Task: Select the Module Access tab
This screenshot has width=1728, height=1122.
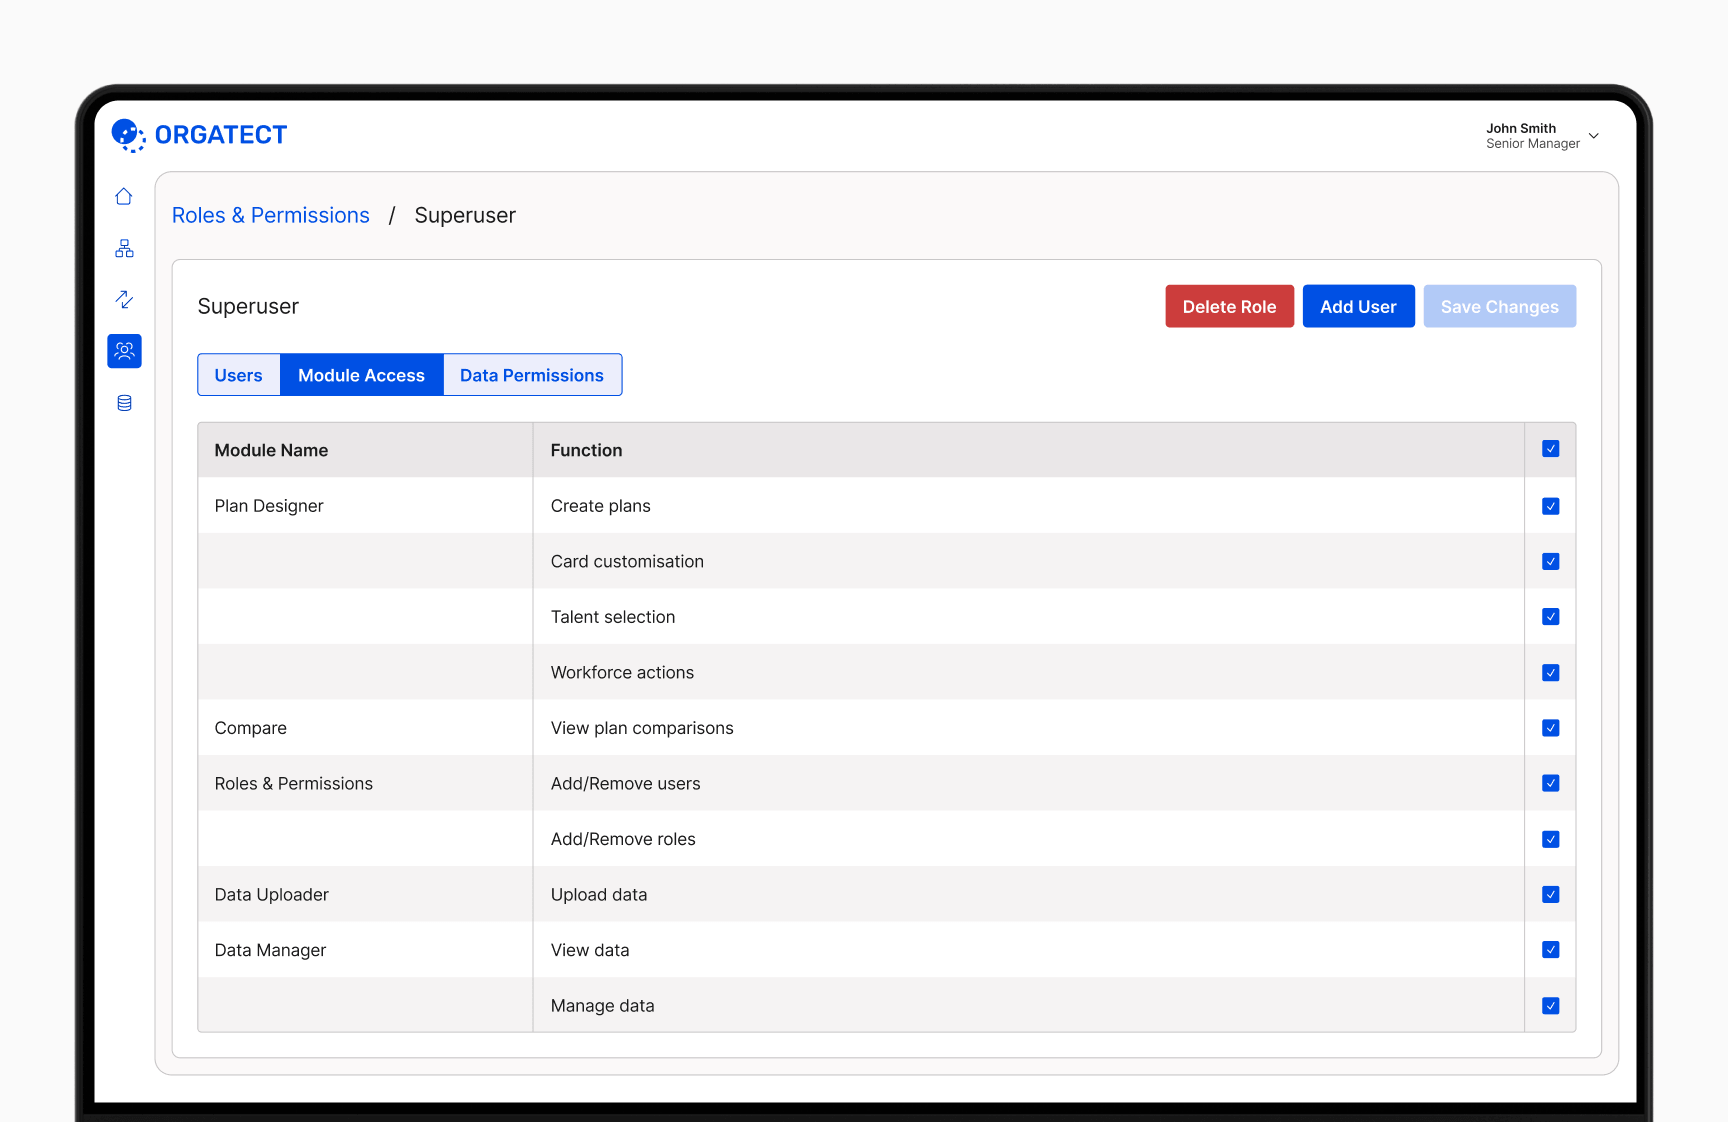Action: [362, 375]
